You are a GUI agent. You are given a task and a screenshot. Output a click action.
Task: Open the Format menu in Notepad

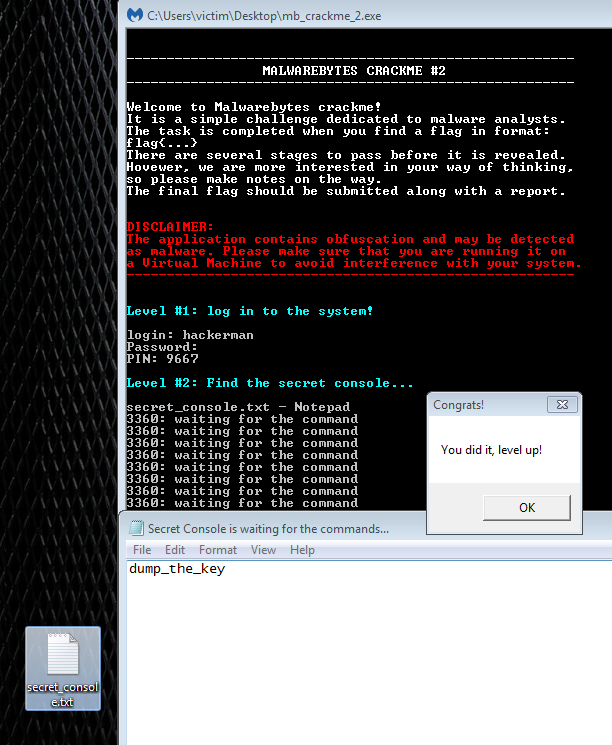point(218,550)
